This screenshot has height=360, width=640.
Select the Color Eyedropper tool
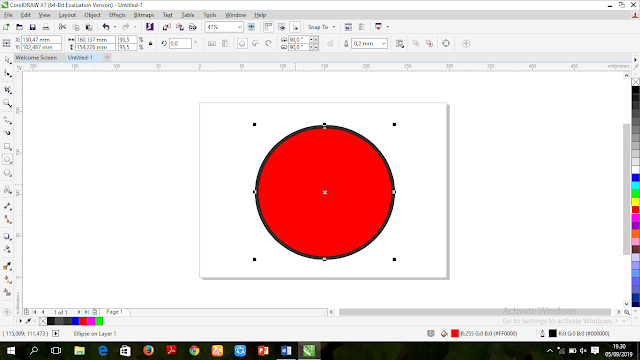(x=7, y=266)
